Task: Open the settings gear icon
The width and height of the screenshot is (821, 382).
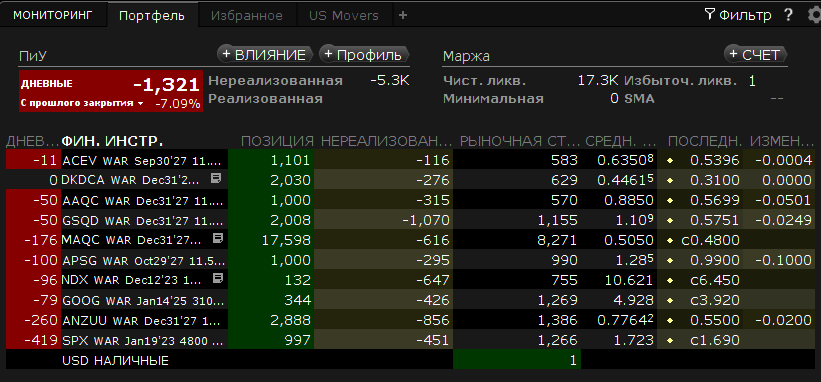Action: [814, 15]
